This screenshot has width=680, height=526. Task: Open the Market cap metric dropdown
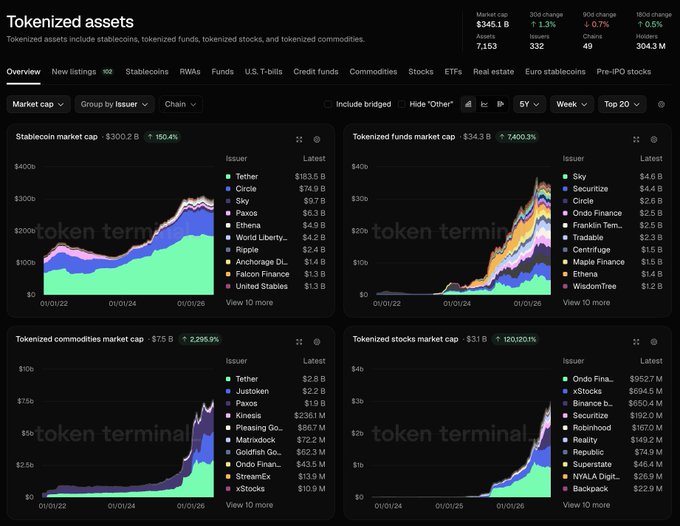pos(38,104)
